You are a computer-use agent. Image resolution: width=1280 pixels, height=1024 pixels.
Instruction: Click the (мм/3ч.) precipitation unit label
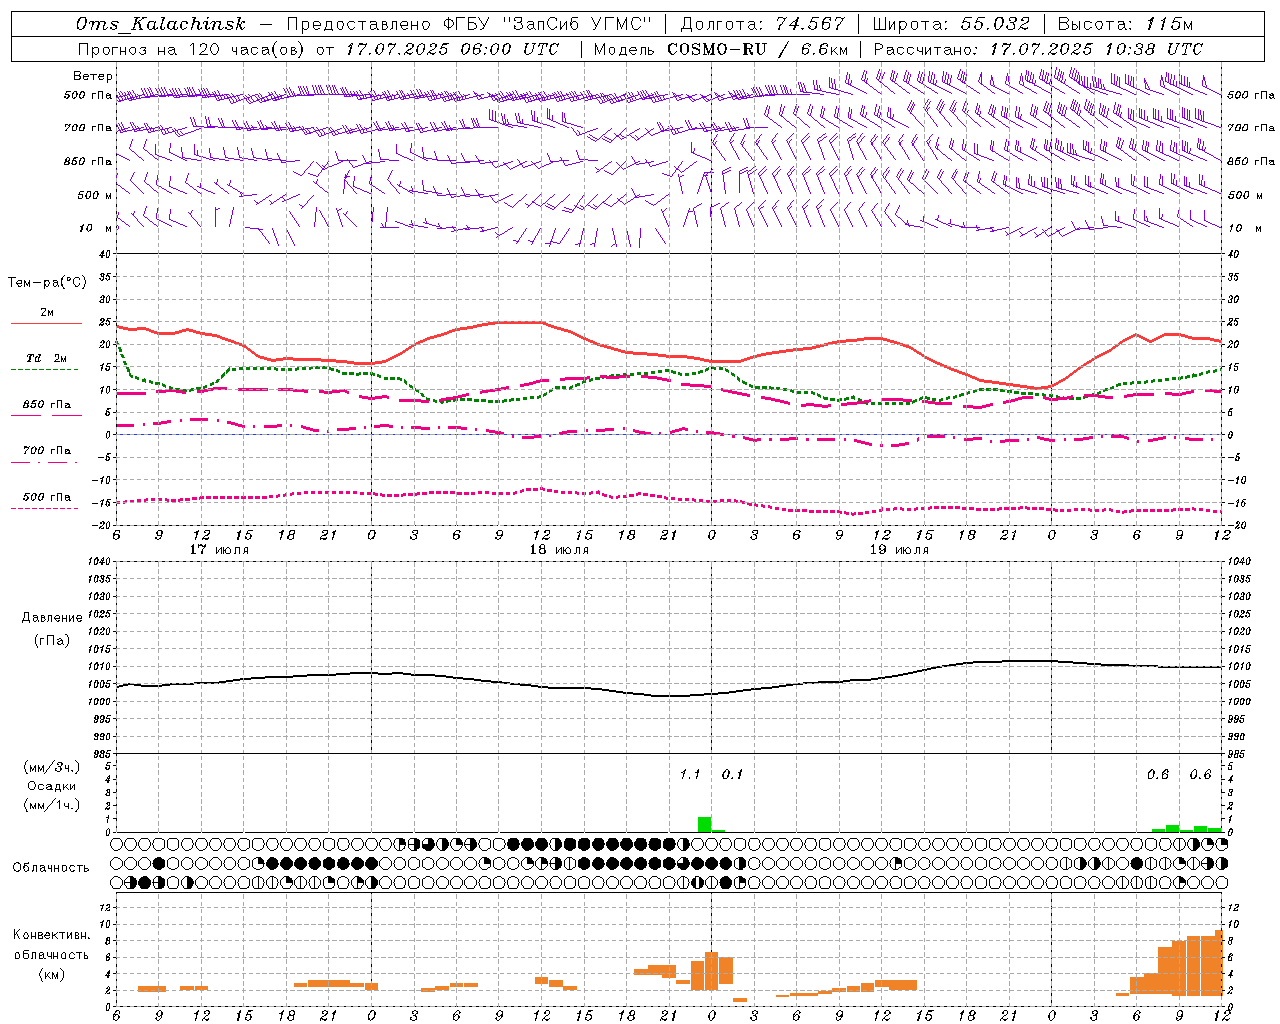(52, 767)
